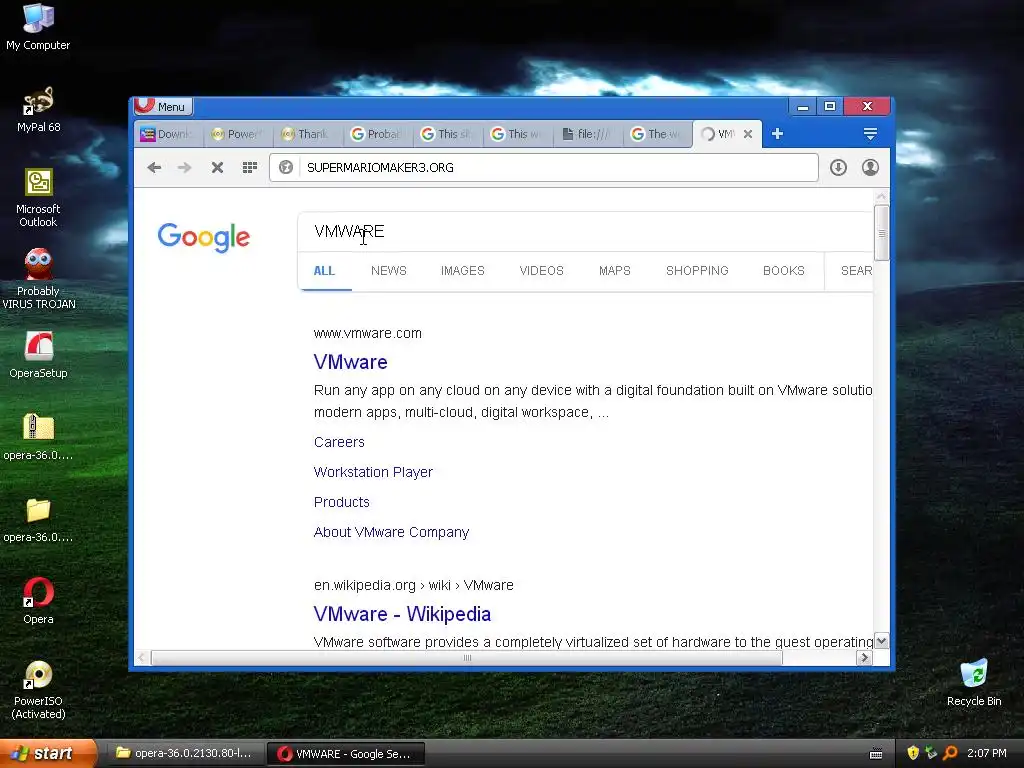Switch to the 'The w...' Google tab

coord(658,134)
